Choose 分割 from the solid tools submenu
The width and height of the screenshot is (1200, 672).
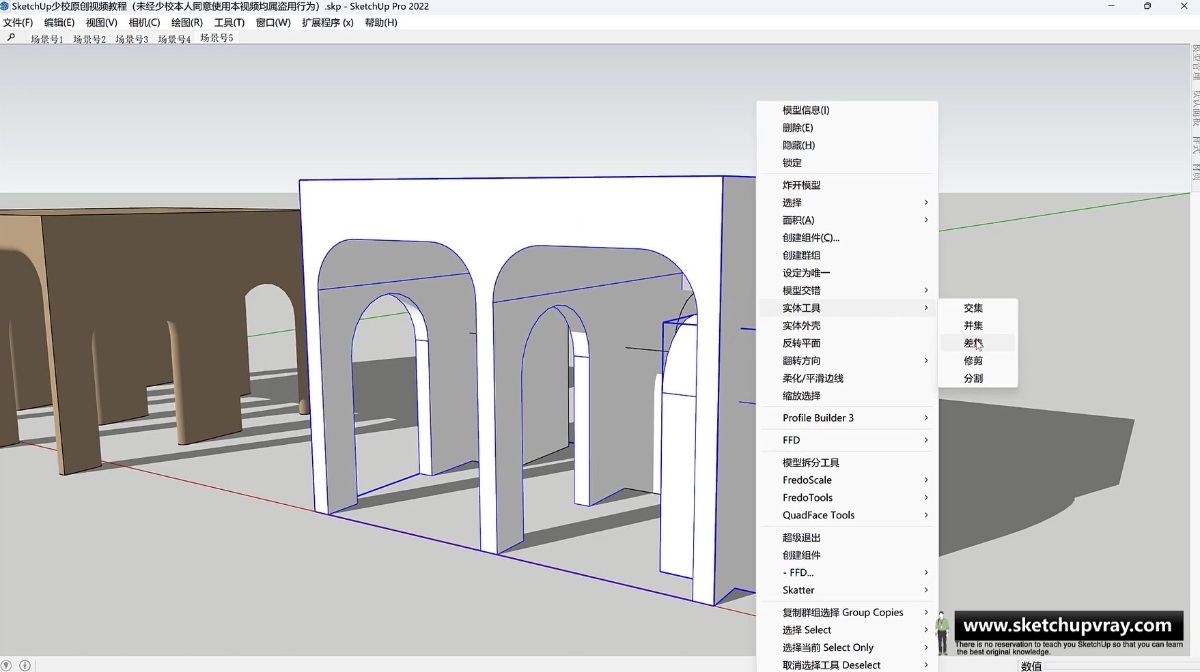[977, 378]
